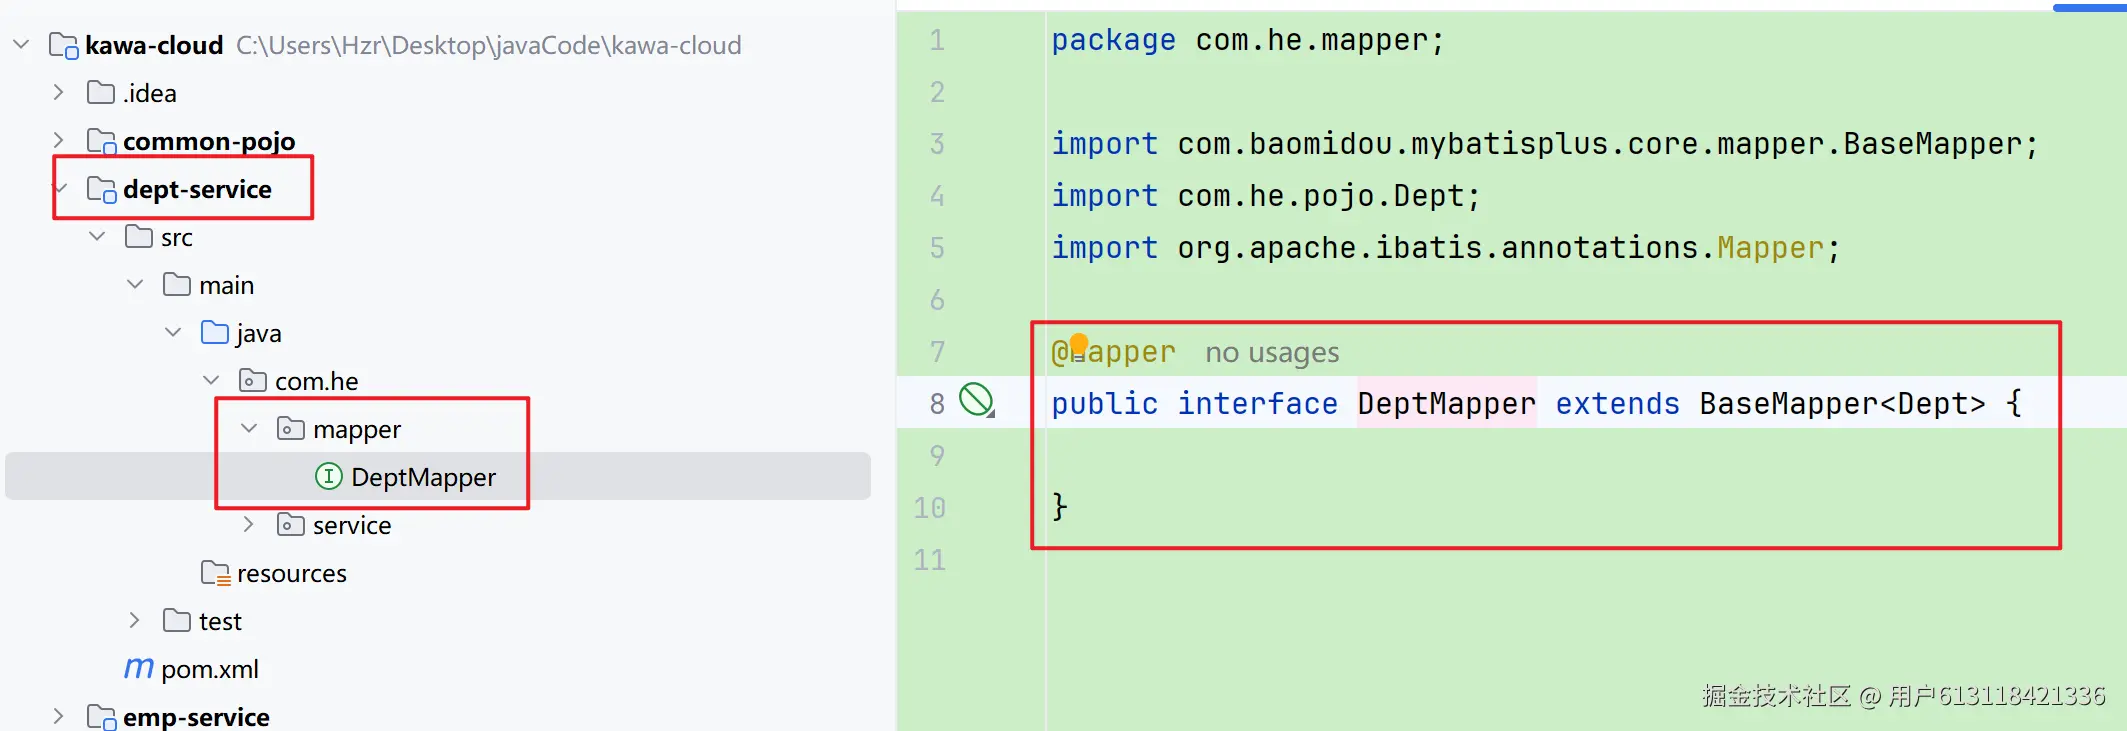Click the "no usages" inlay hint
Screen dimensions: 2127x731
(1271, 353)
